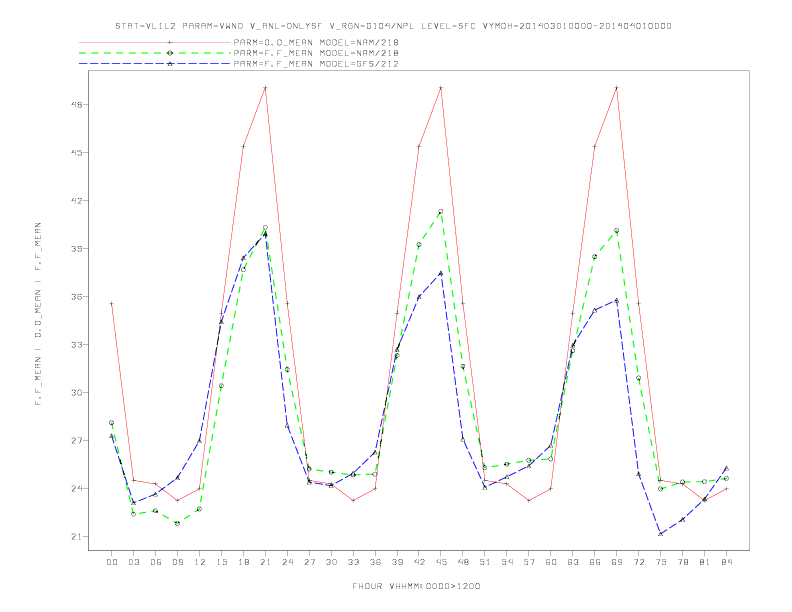Click x-axis tick label 51

(x=485, y=562)
